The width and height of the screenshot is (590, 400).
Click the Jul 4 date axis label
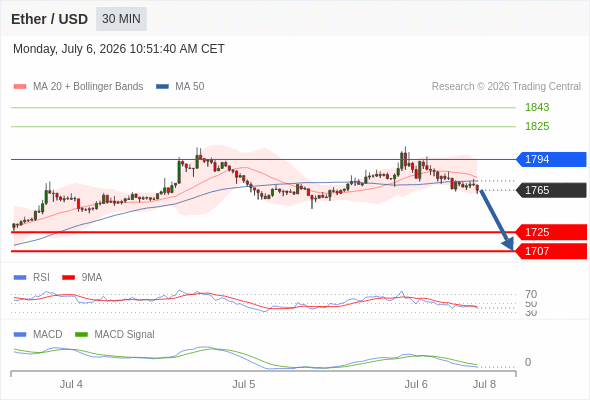[71, 384]
